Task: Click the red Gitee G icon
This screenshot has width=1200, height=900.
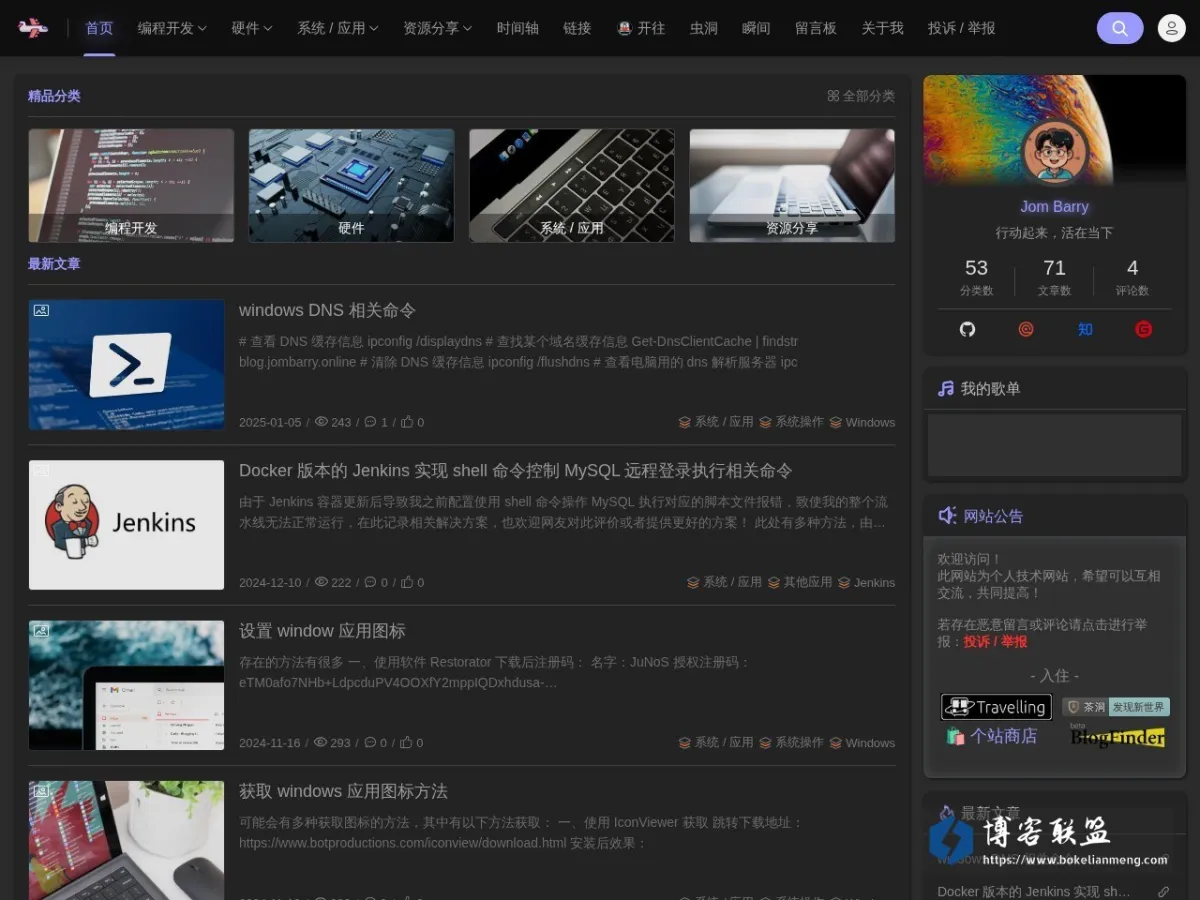Action: coord(1144,329)
